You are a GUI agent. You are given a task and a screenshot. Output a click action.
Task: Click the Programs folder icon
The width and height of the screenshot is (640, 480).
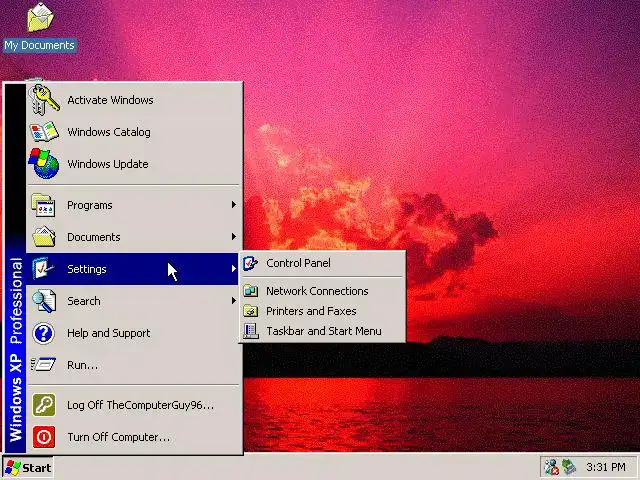click(x=43, y=205)
